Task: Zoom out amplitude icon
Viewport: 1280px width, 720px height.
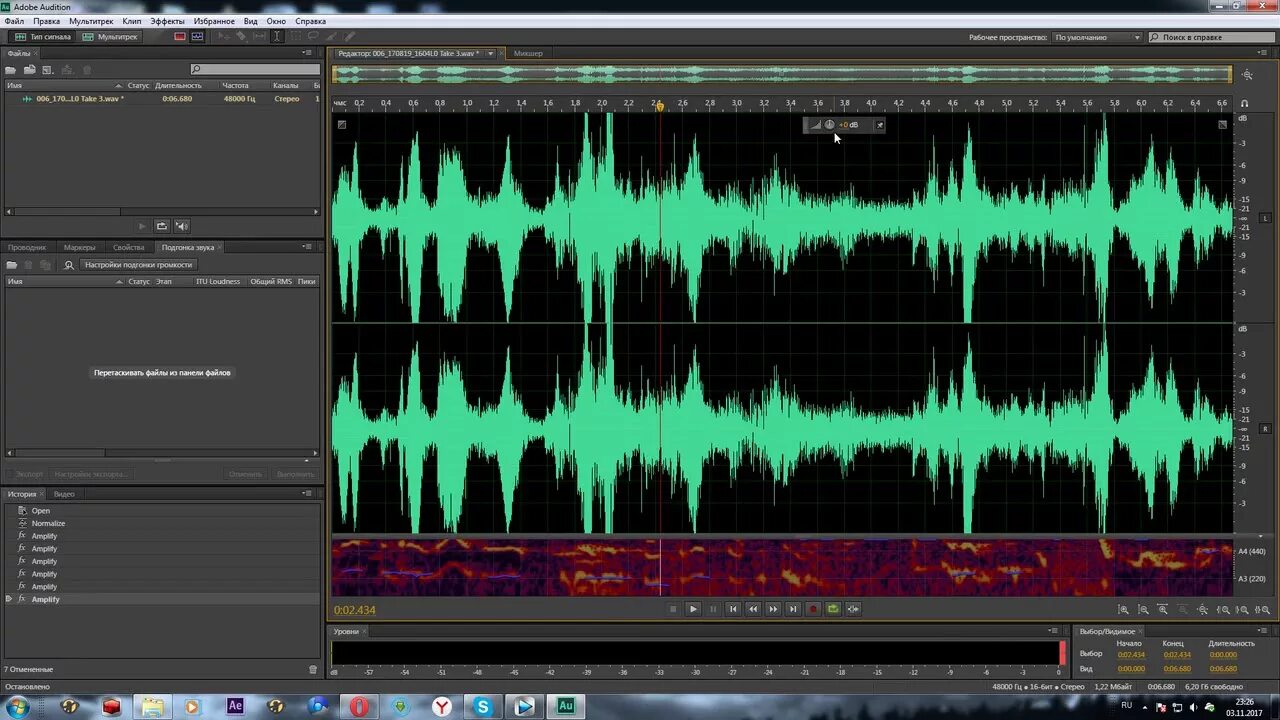Action: point(1143,609)
